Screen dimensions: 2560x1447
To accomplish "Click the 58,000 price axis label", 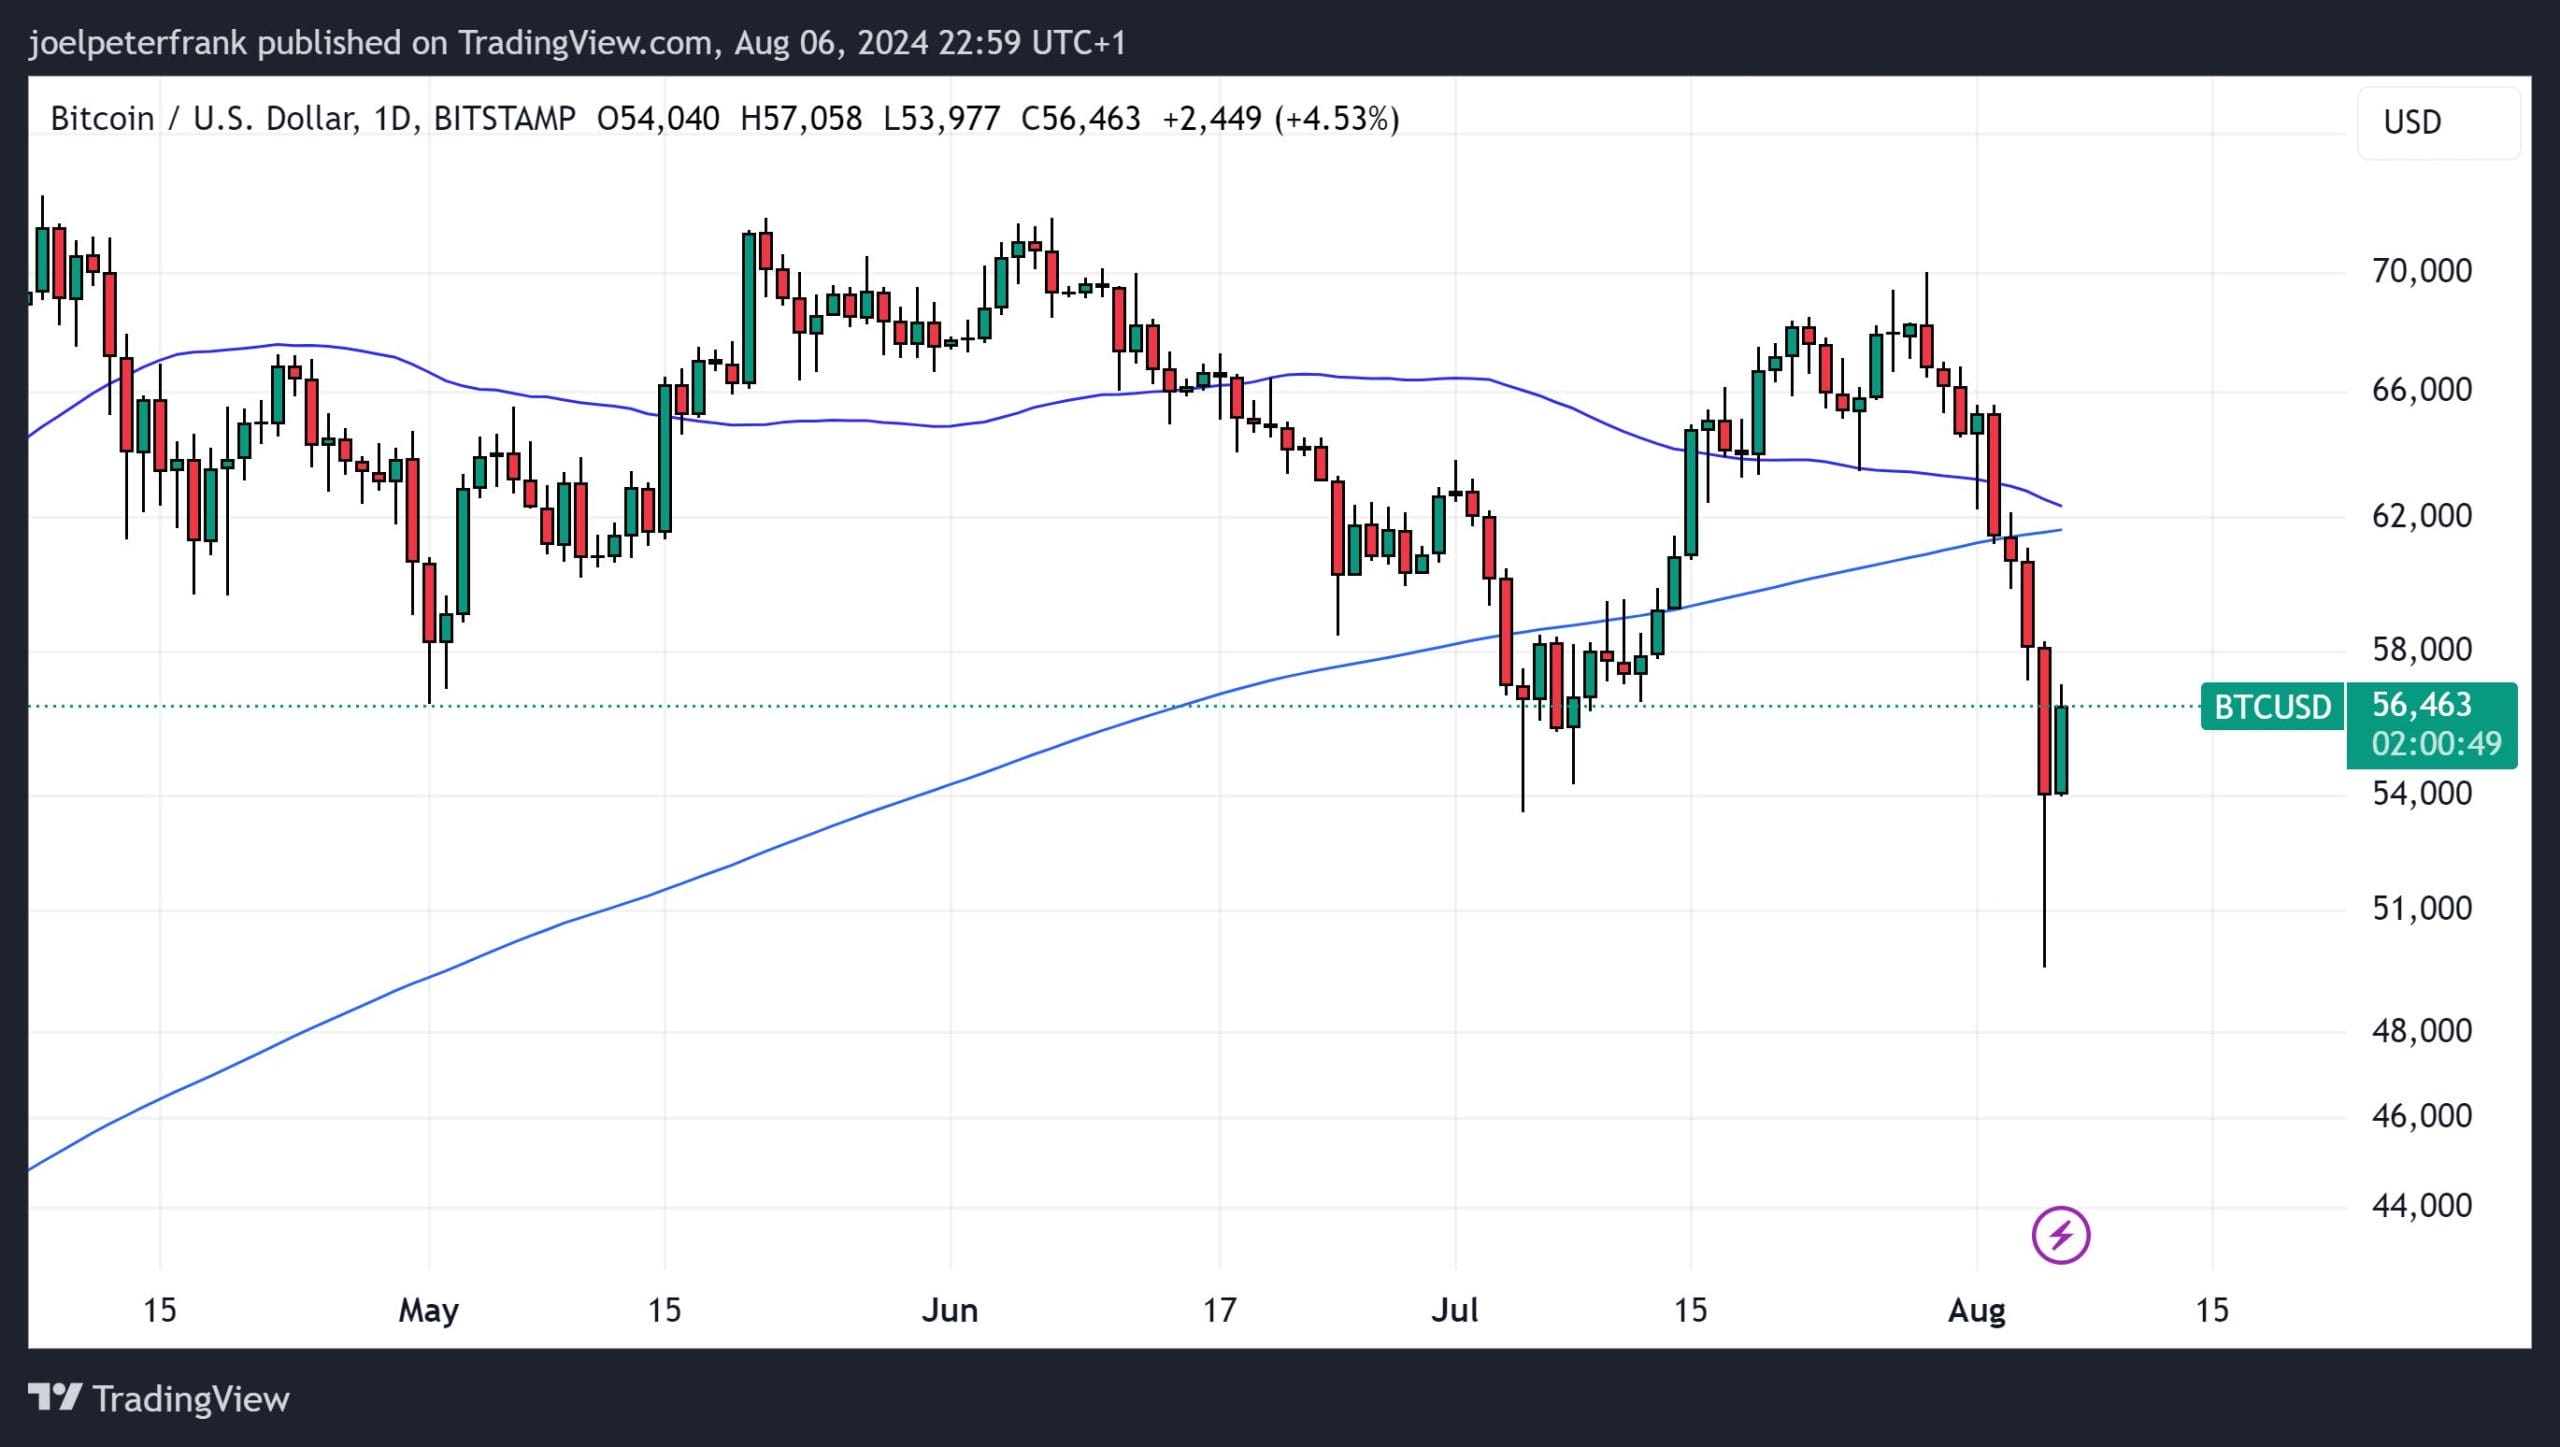I will coord(2421,650).
